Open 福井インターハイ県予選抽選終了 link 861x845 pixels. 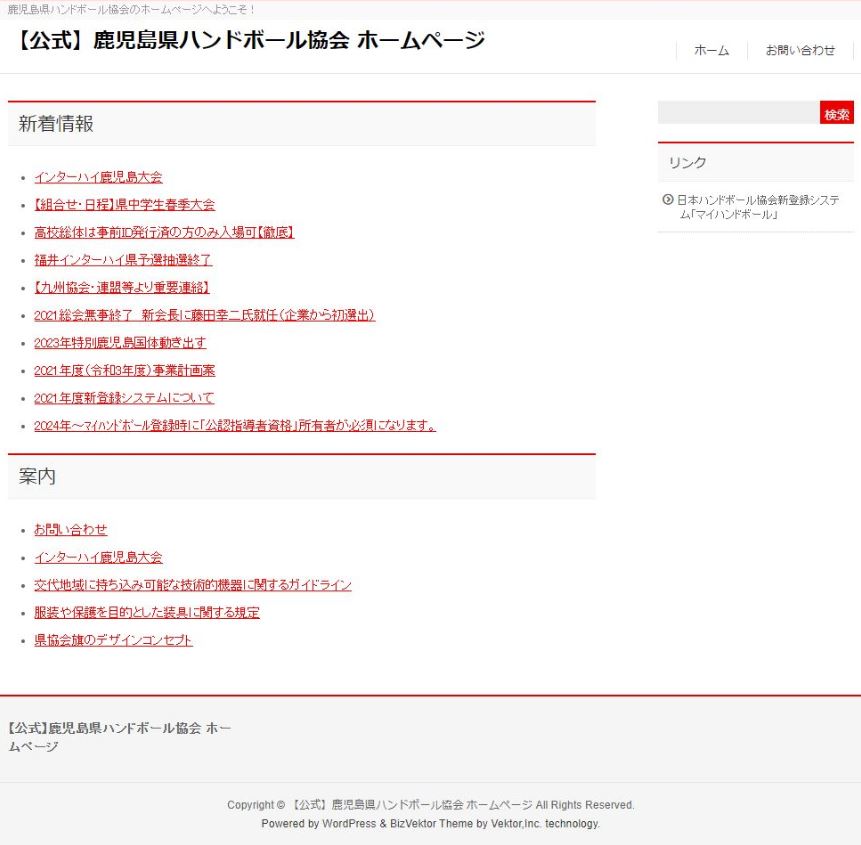[123, 260]
